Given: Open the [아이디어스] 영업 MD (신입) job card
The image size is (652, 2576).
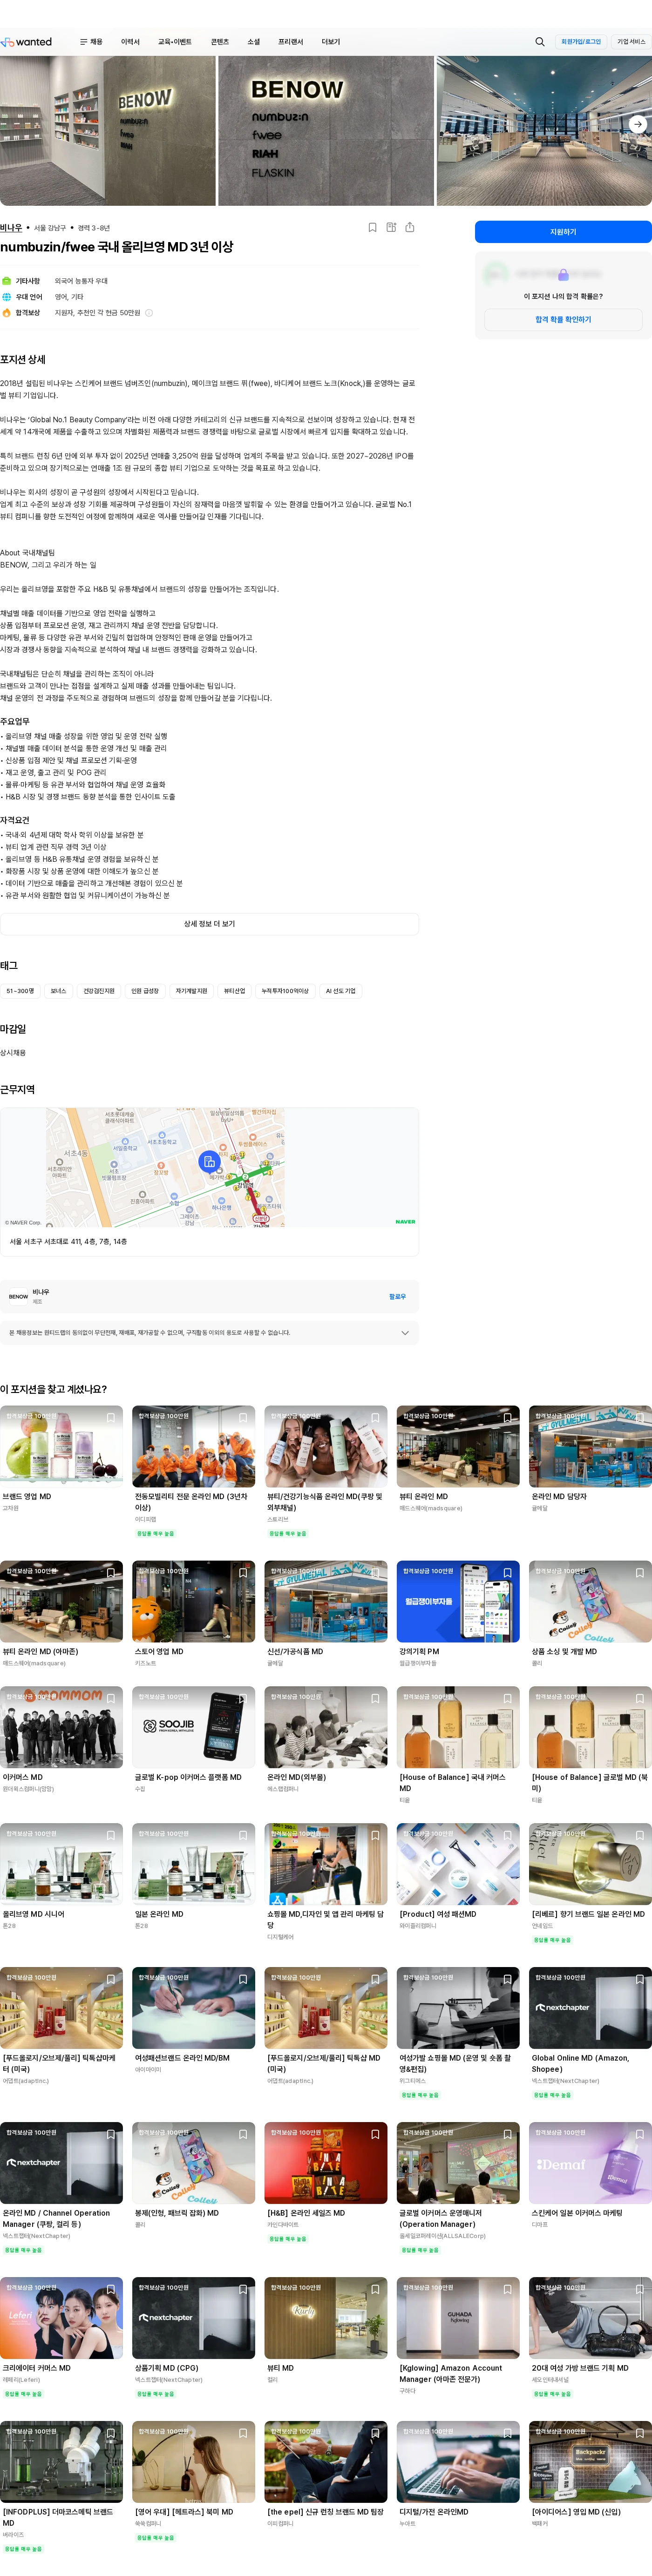Looking at the screenshot, I should 590,2476.
